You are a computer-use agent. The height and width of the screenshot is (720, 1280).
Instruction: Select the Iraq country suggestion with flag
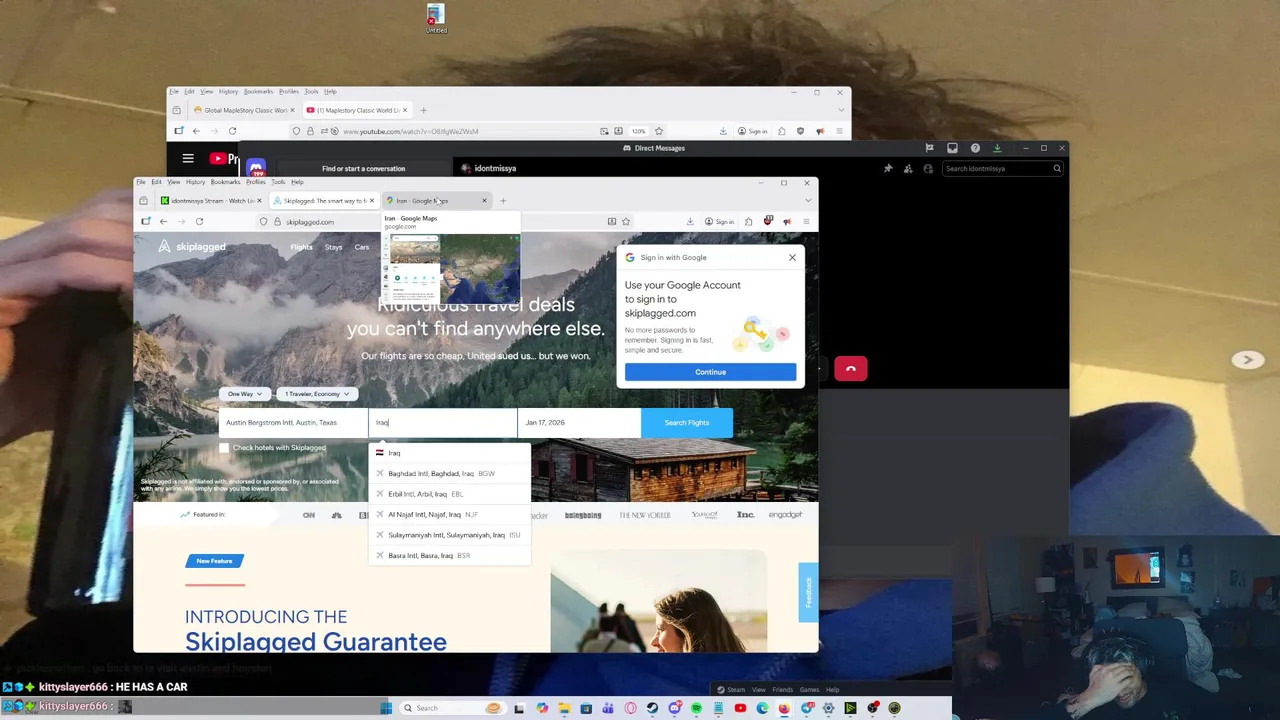tap(450, 453)
